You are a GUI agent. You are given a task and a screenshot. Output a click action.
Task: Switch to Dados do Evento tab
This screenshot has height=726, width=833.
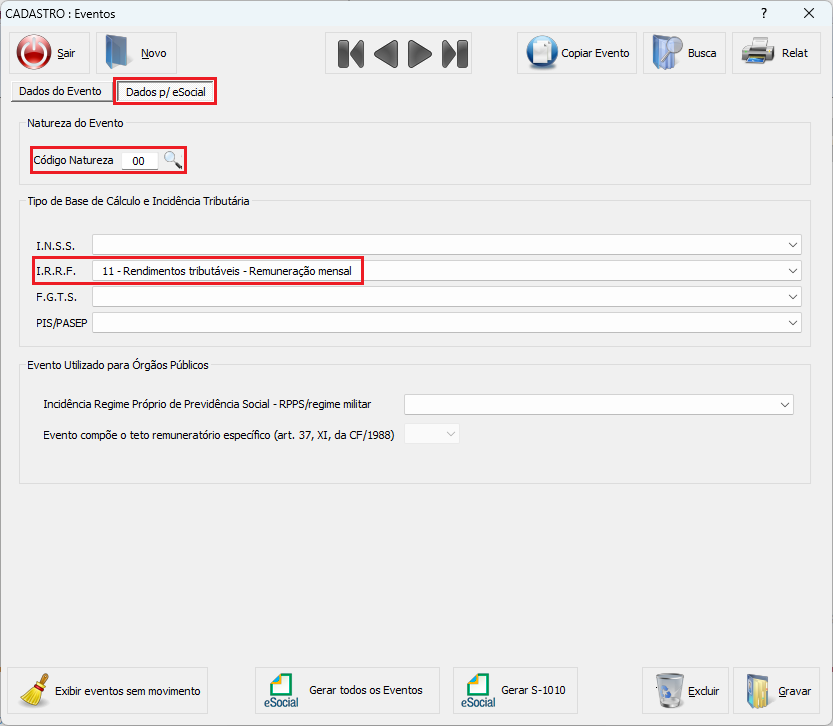click(x=60, y=91)
